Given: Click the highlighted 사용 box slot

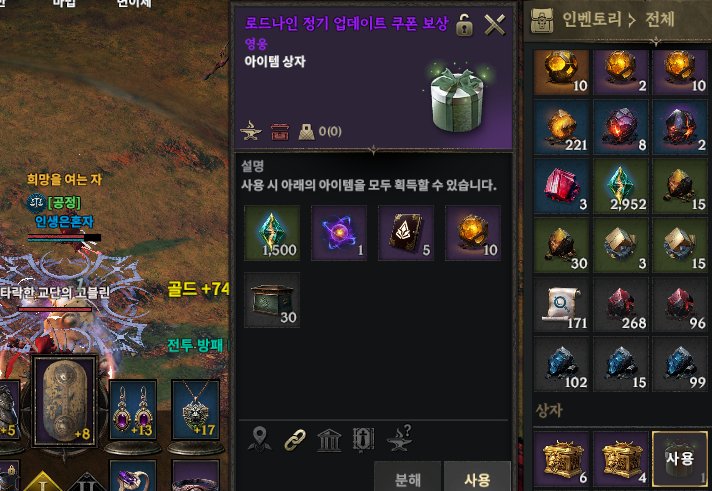Looking at the screenshot, I should (x=680, y=459).
